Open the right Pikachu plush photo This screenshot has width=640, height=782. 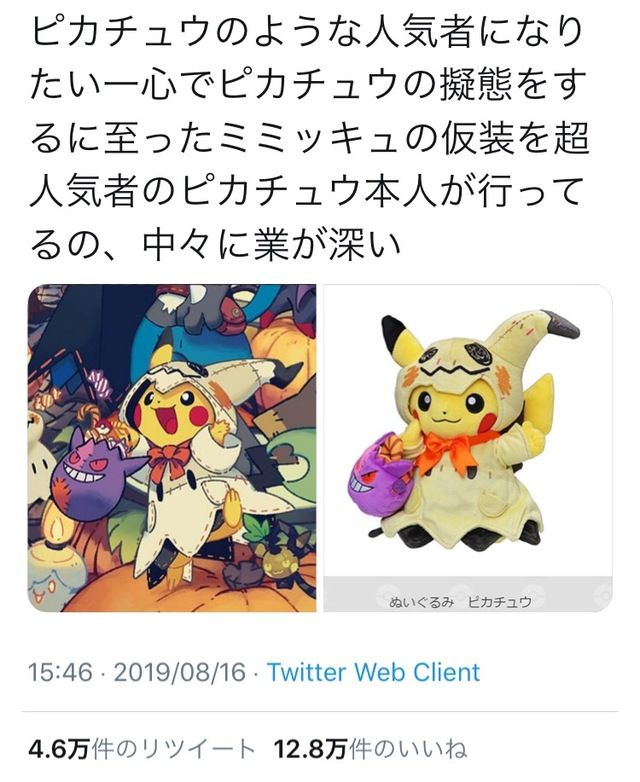pos(468,448)
